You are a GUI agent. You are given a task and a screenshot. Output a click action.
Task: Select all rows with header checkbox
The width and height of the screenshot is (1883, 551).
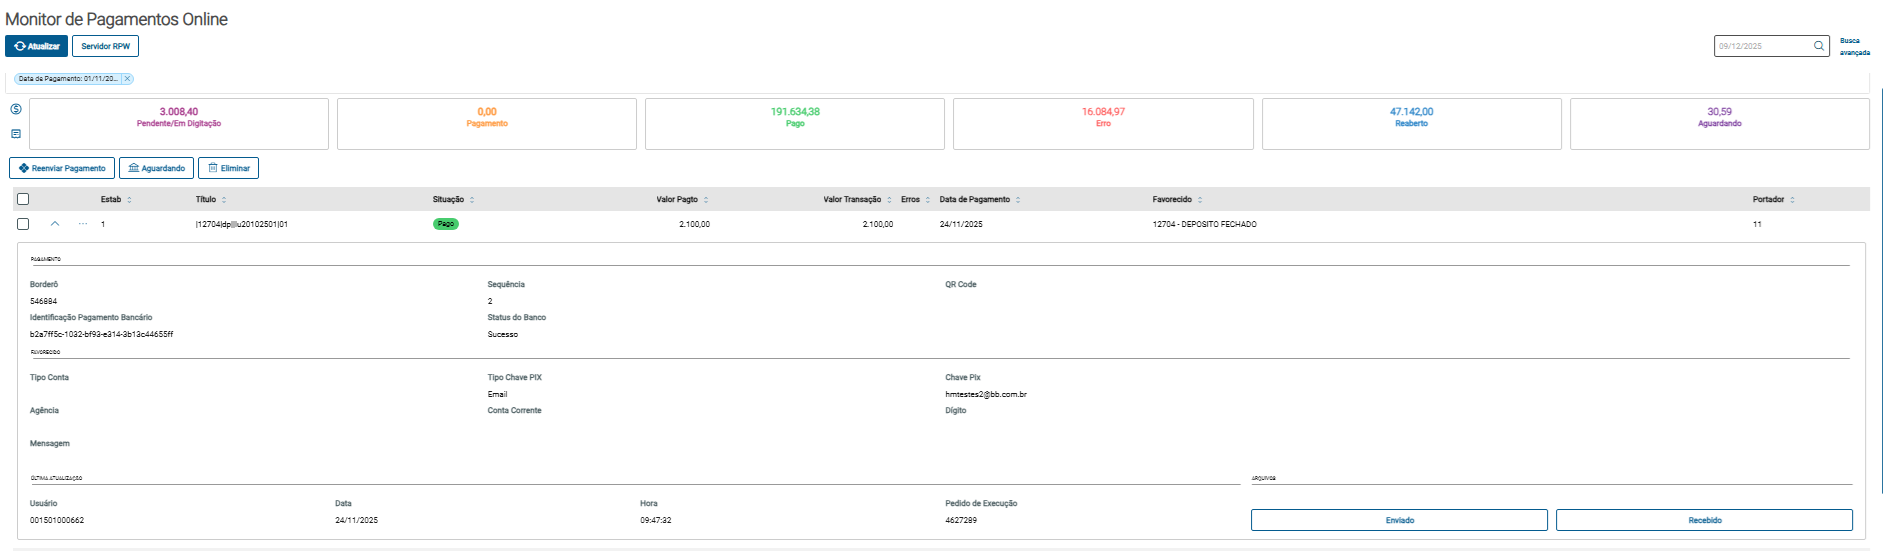[x=23, y=199]
